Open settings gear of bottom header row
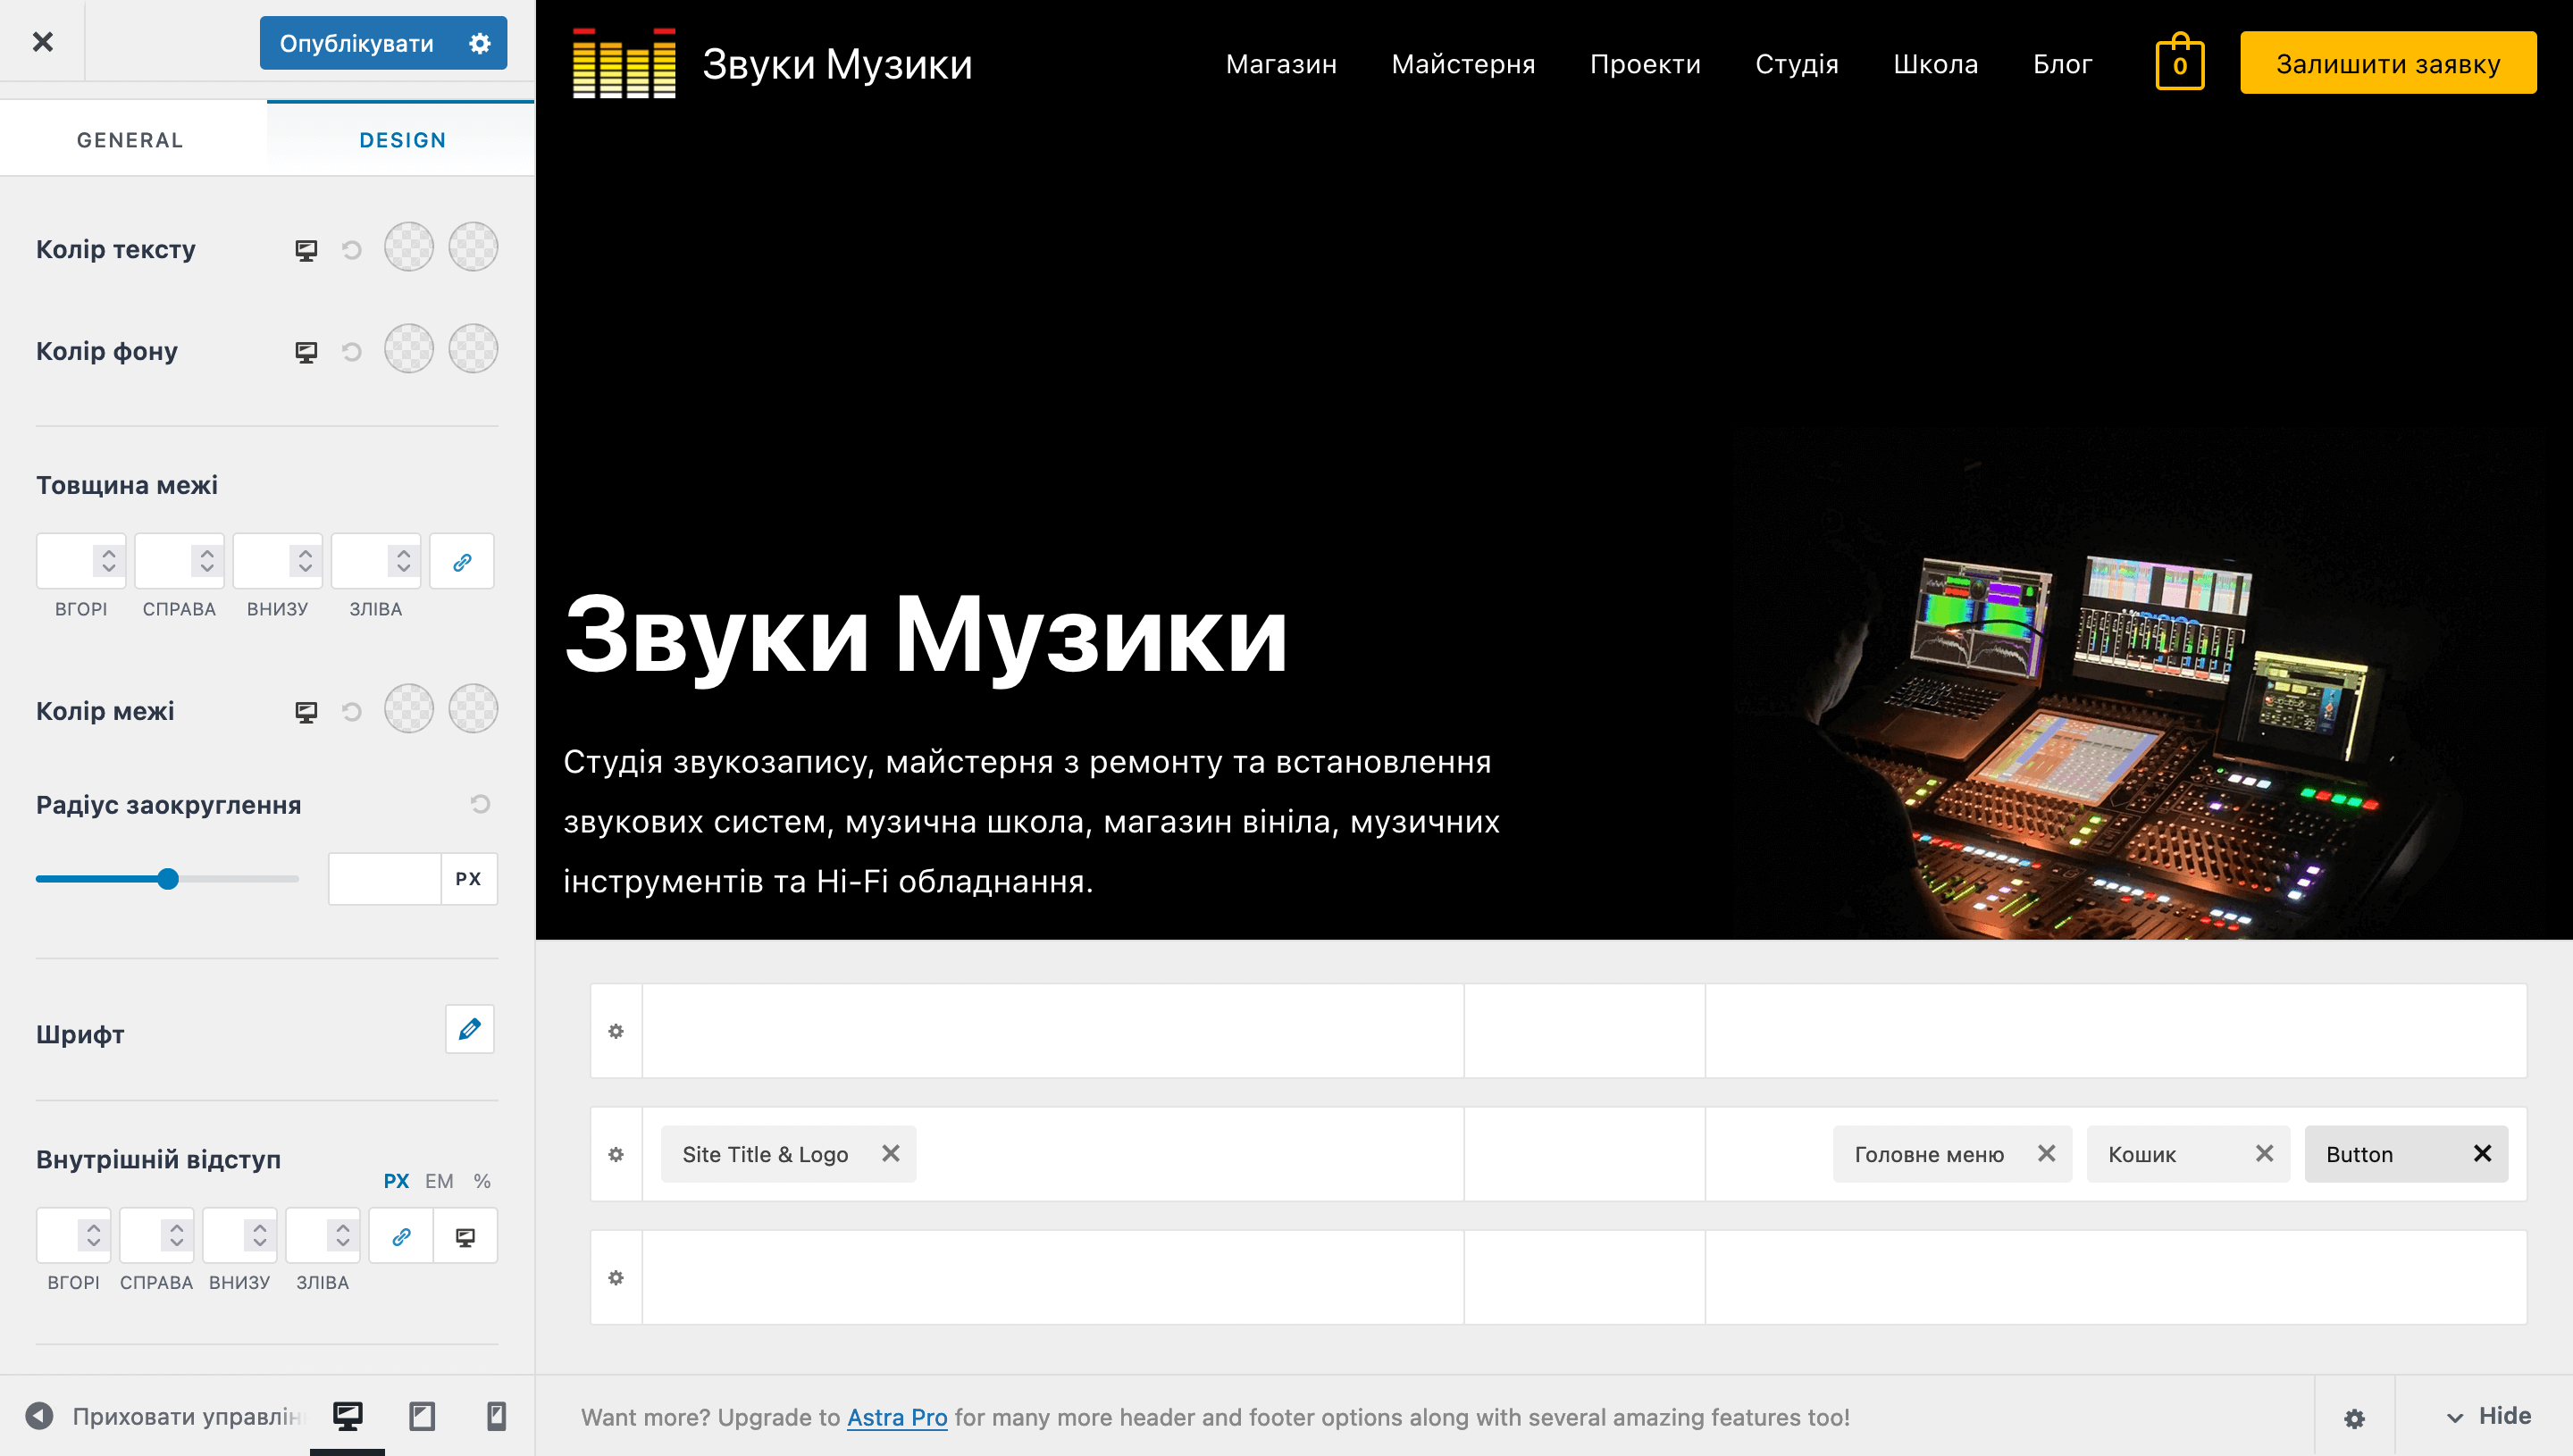 coord(616,1277)
